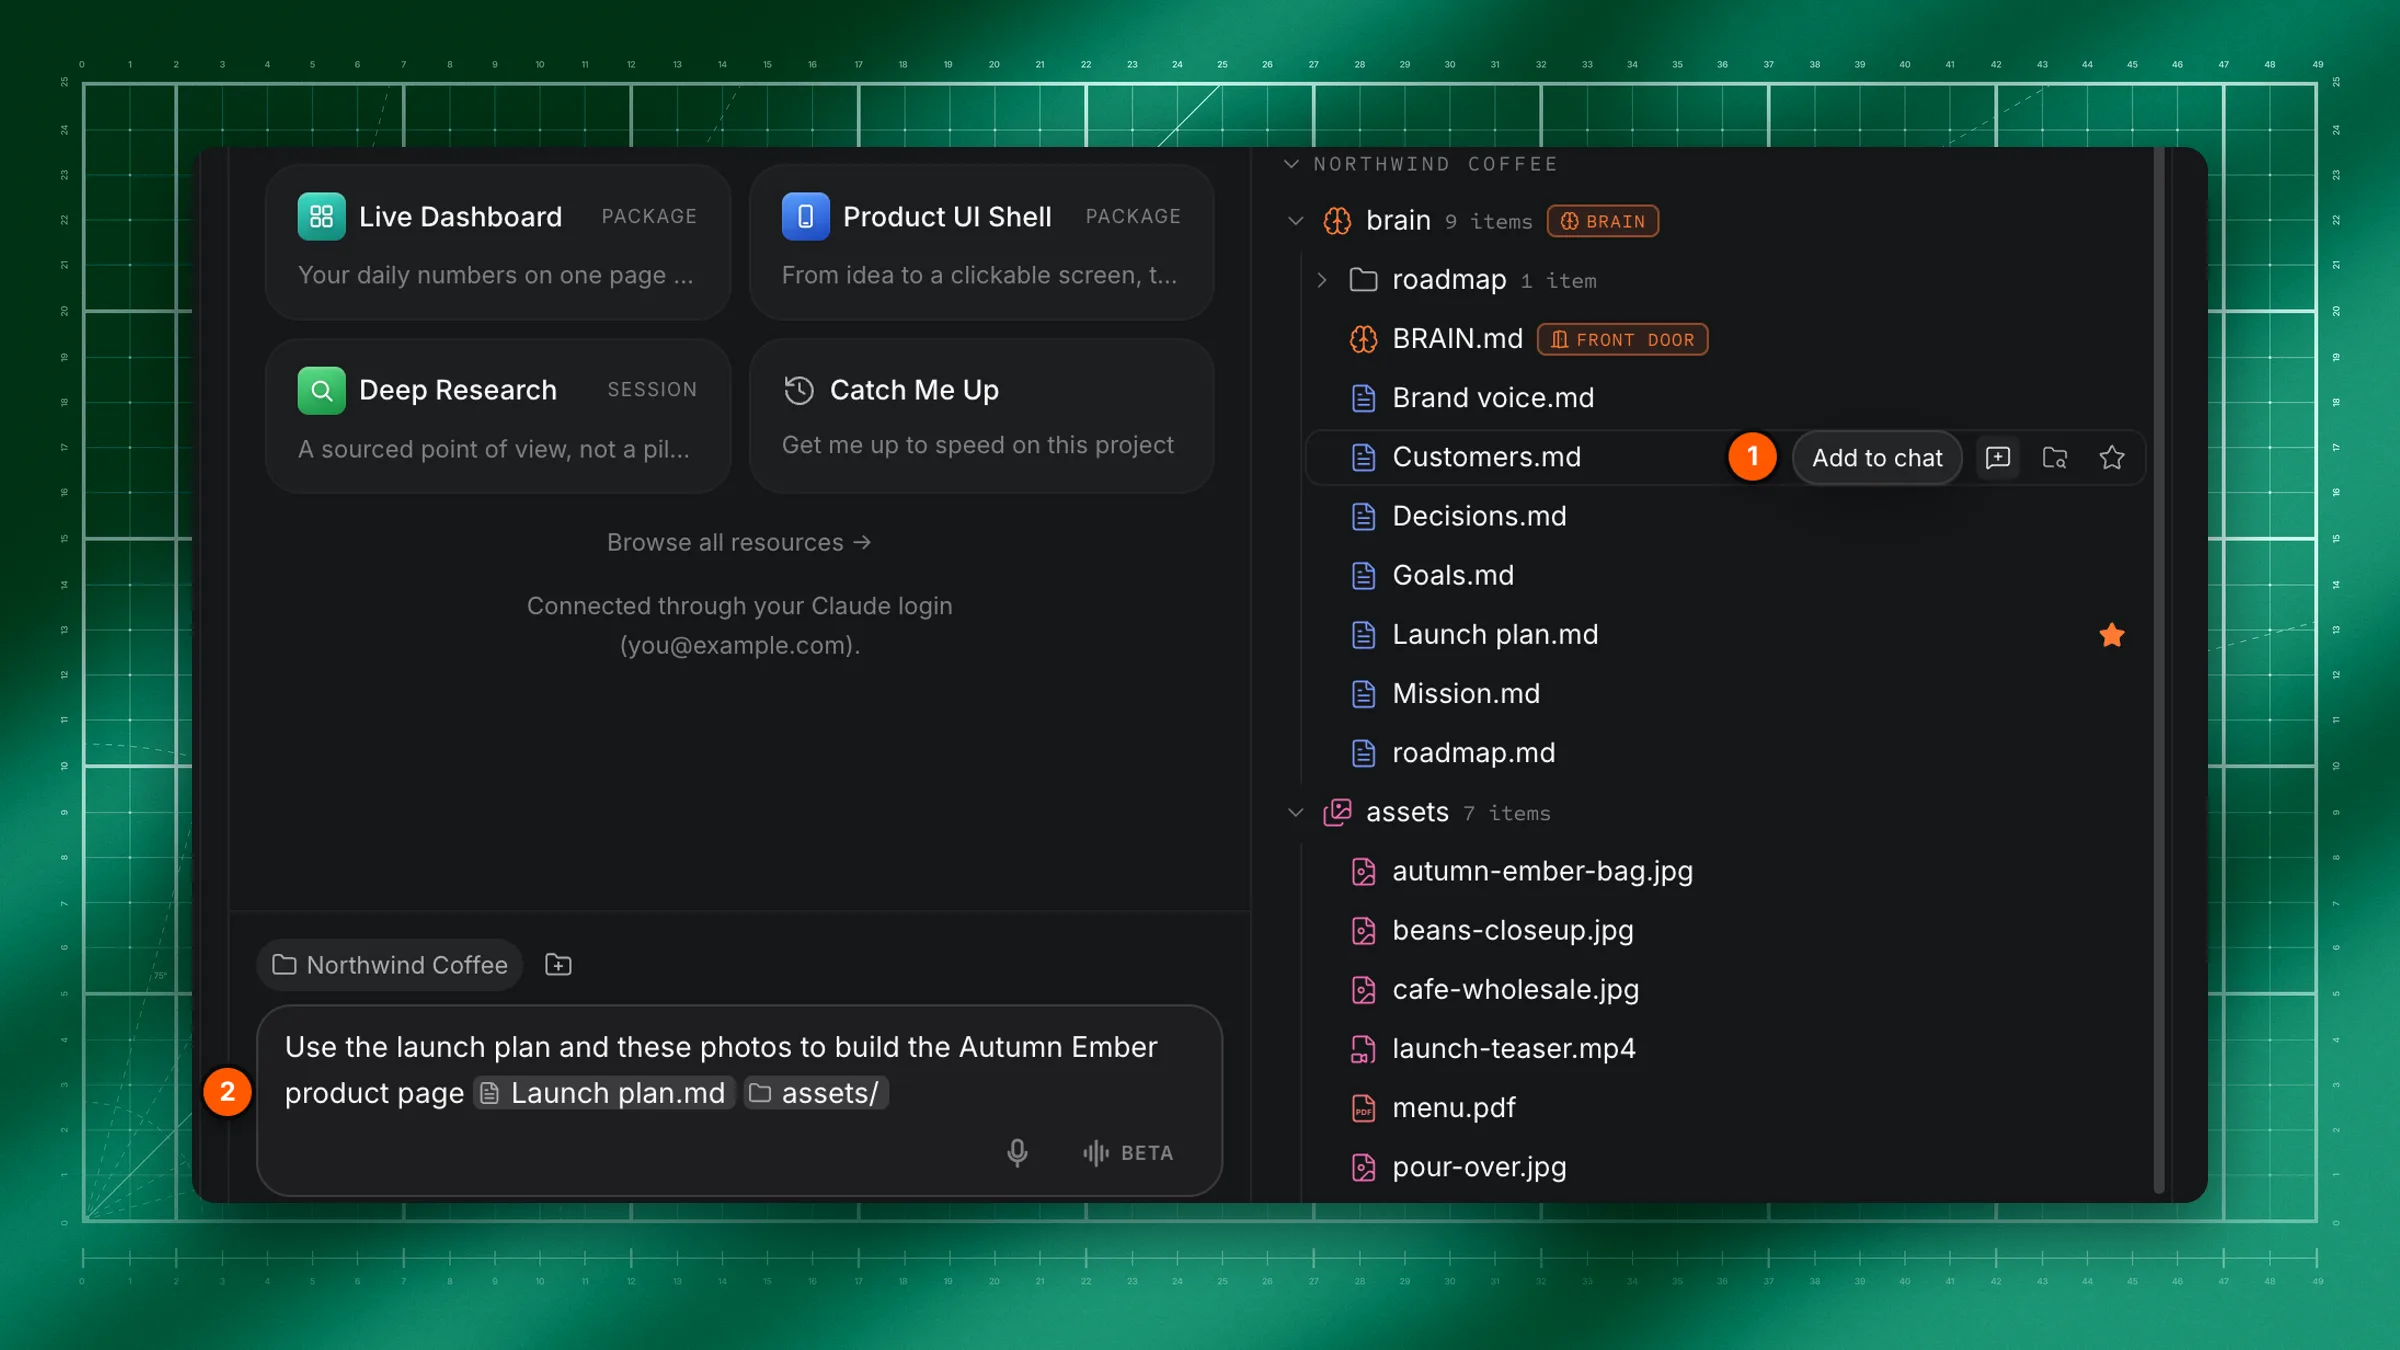
Task: Click the assets/ attachment chip
Action: point(816,1093)
